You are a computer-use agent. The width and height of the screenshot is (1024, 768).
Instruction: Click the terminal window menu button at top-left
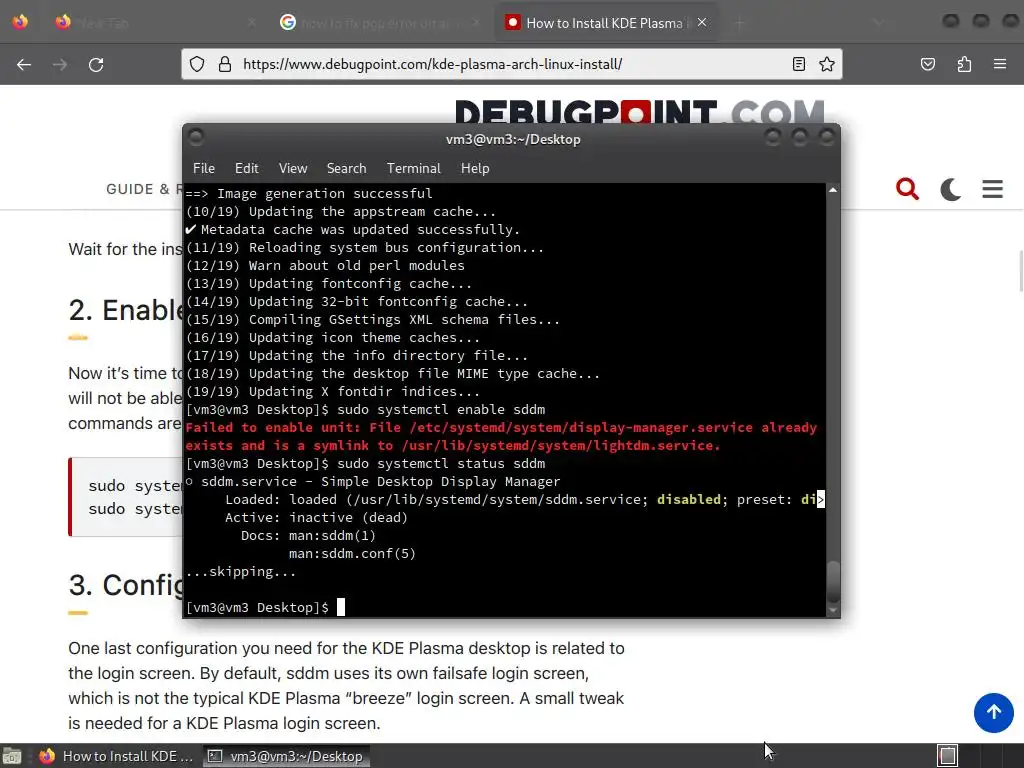click(x=196, y=137)
